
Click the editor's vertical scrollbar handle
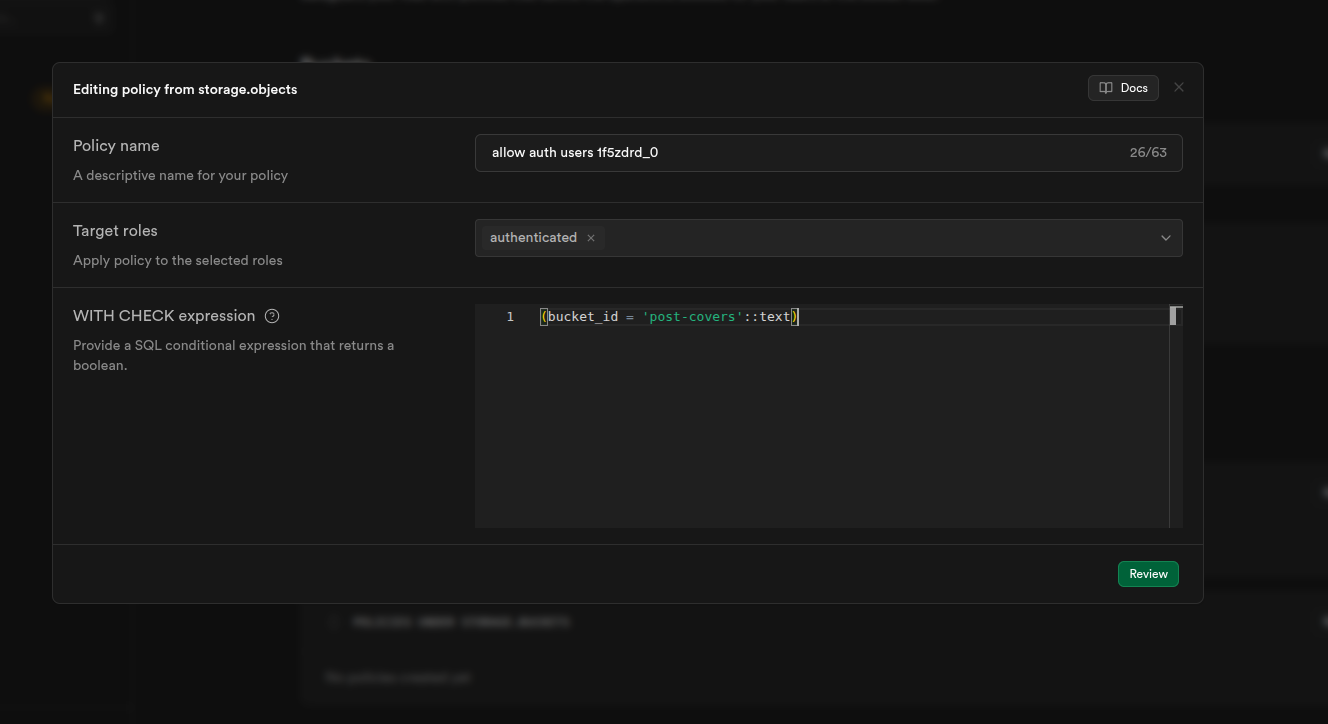(x=1176, y=316)
